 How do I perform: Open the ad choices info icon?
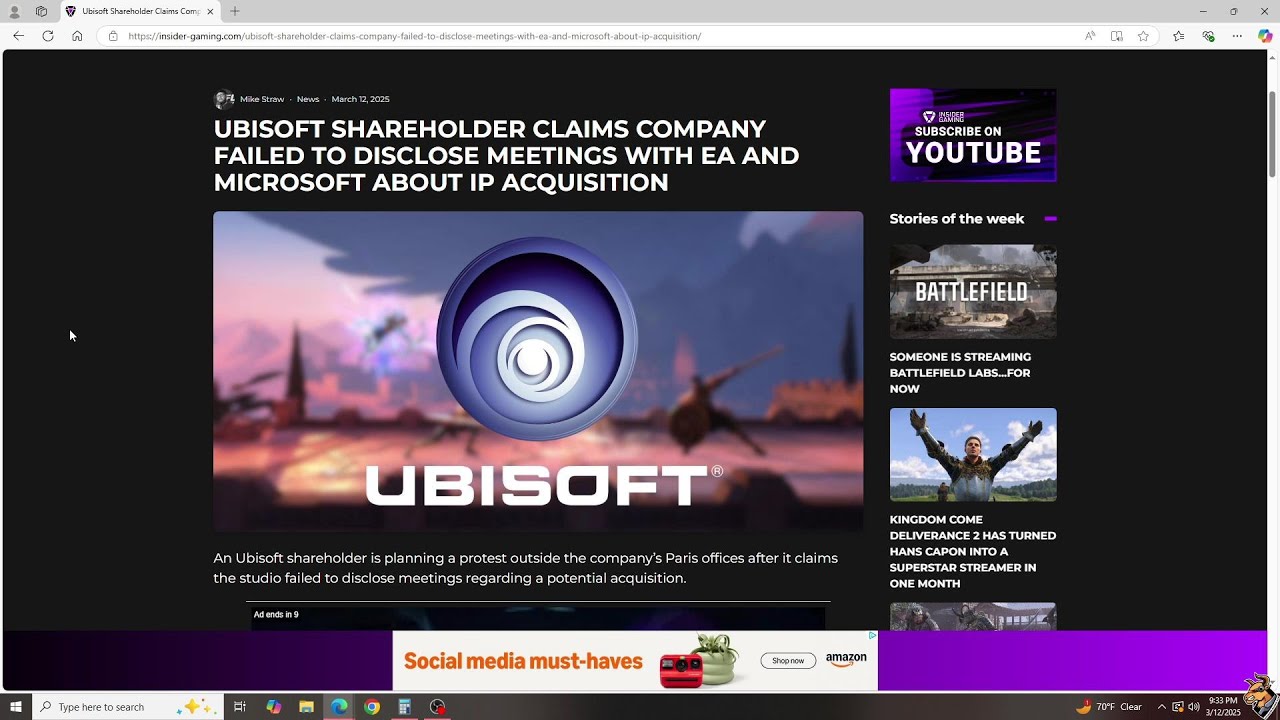pos(872,635)
